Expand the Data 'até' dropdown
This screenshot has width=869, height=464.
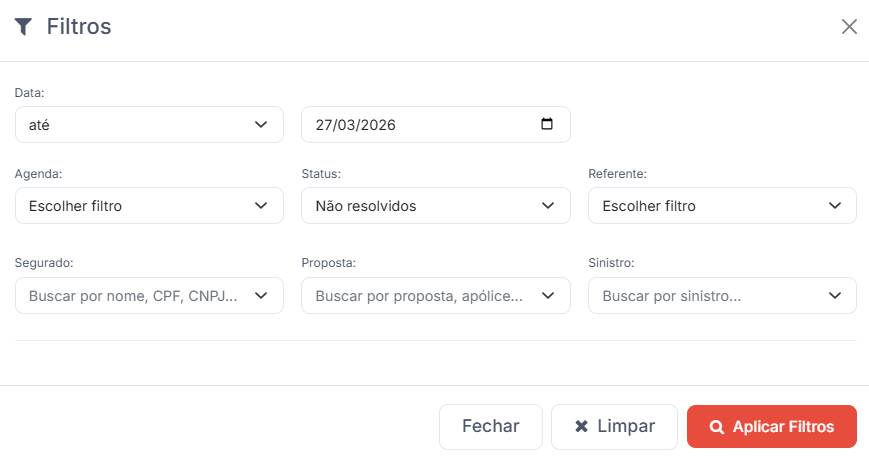pyautogui.click(x=149, y=125)
